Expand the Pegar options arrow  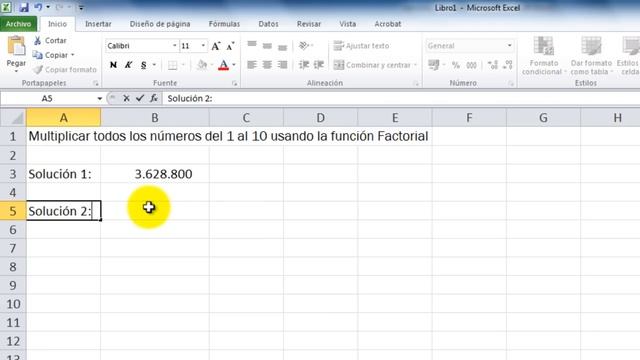16,71
